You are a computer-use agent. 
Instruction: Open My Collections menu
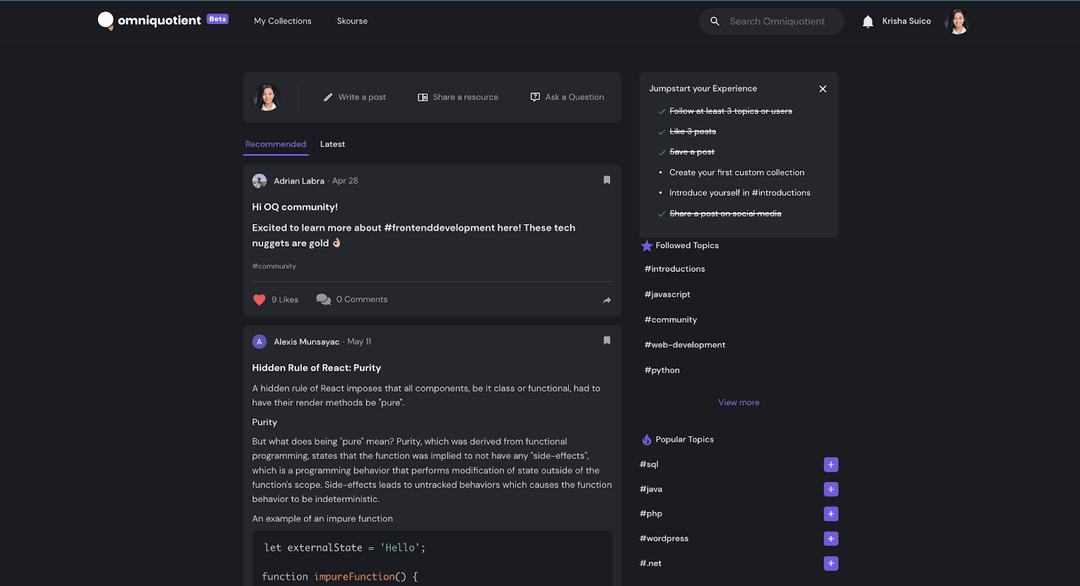pos(282,21)
